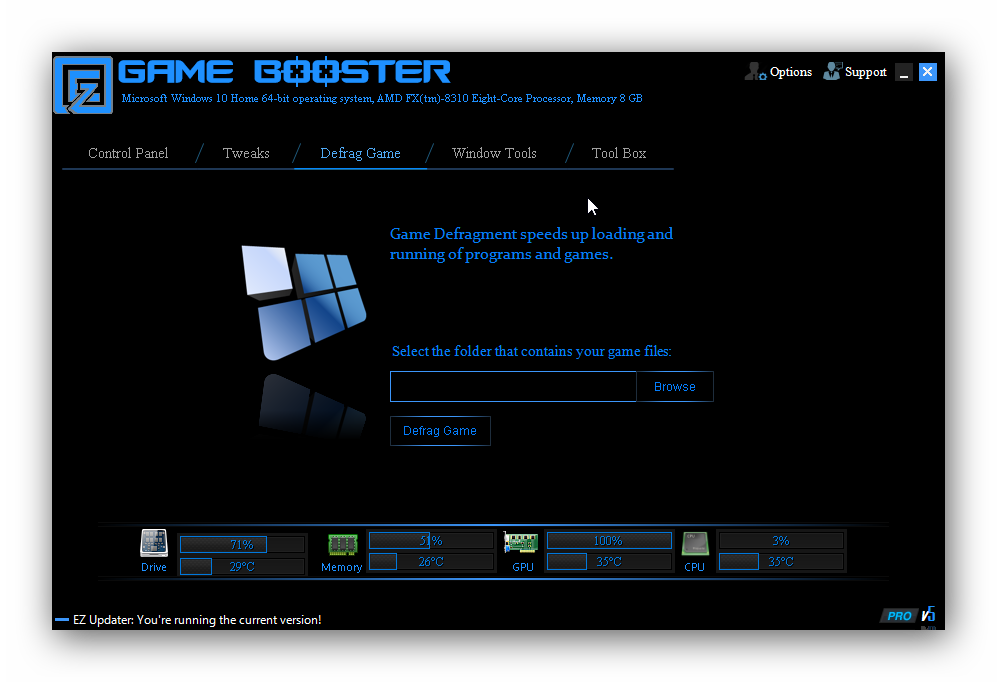Focus the game folder path field
The image size is (997, 682).
click(x=513, y=386)
